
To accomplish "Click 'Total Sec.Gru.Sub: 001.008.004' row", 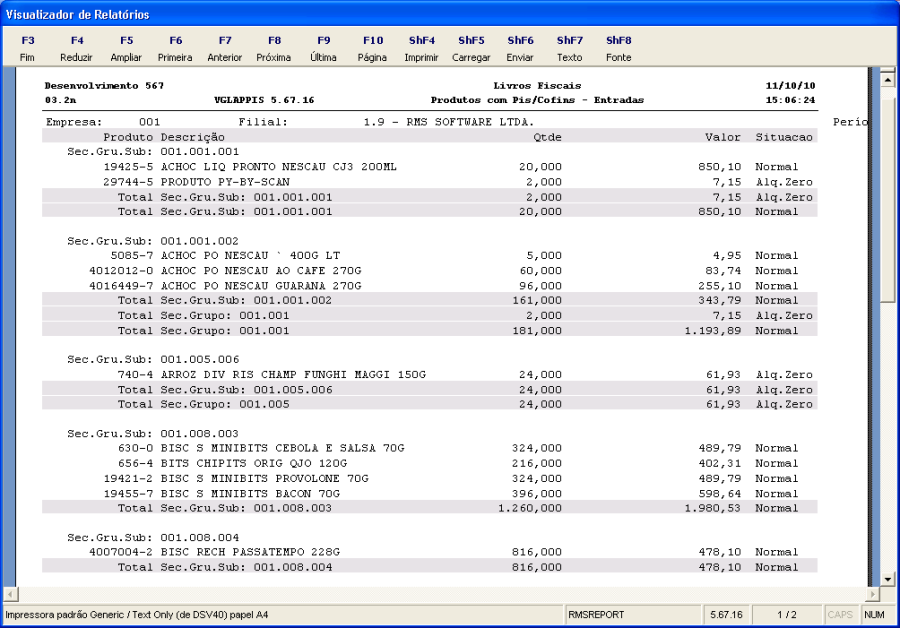I will pyautogui.click(x=429, y=567).
